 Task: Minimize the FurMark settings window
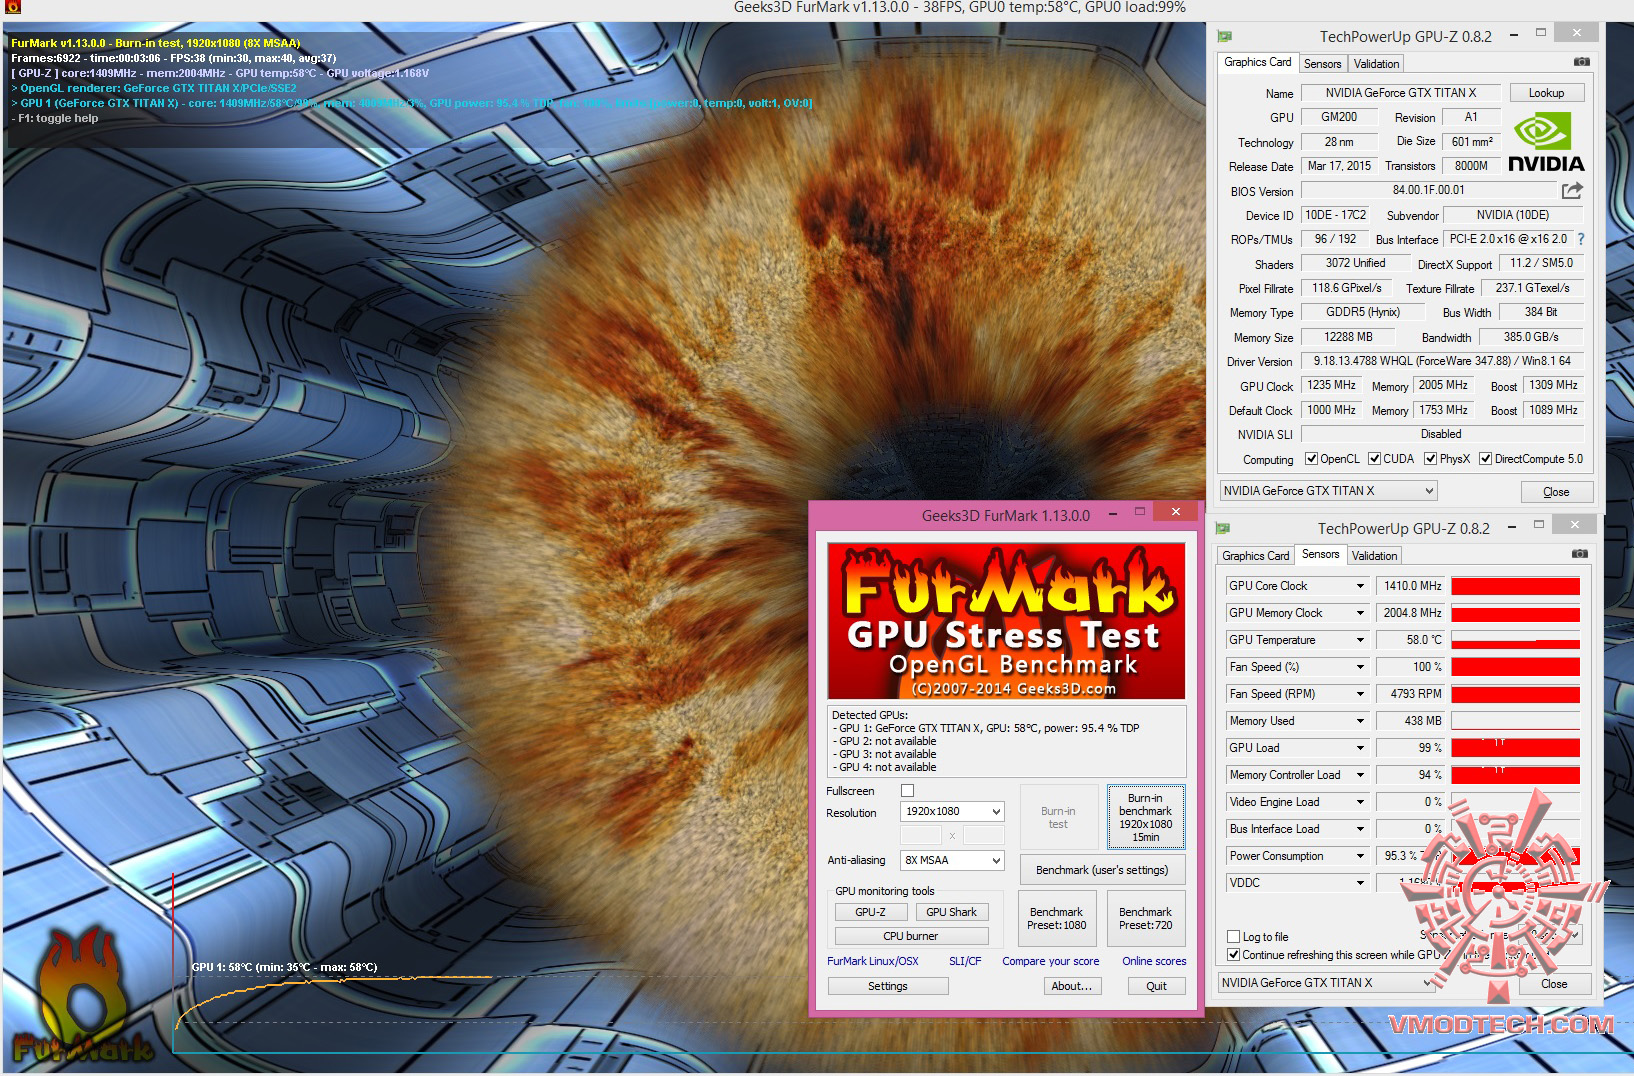coord(1113,513)
